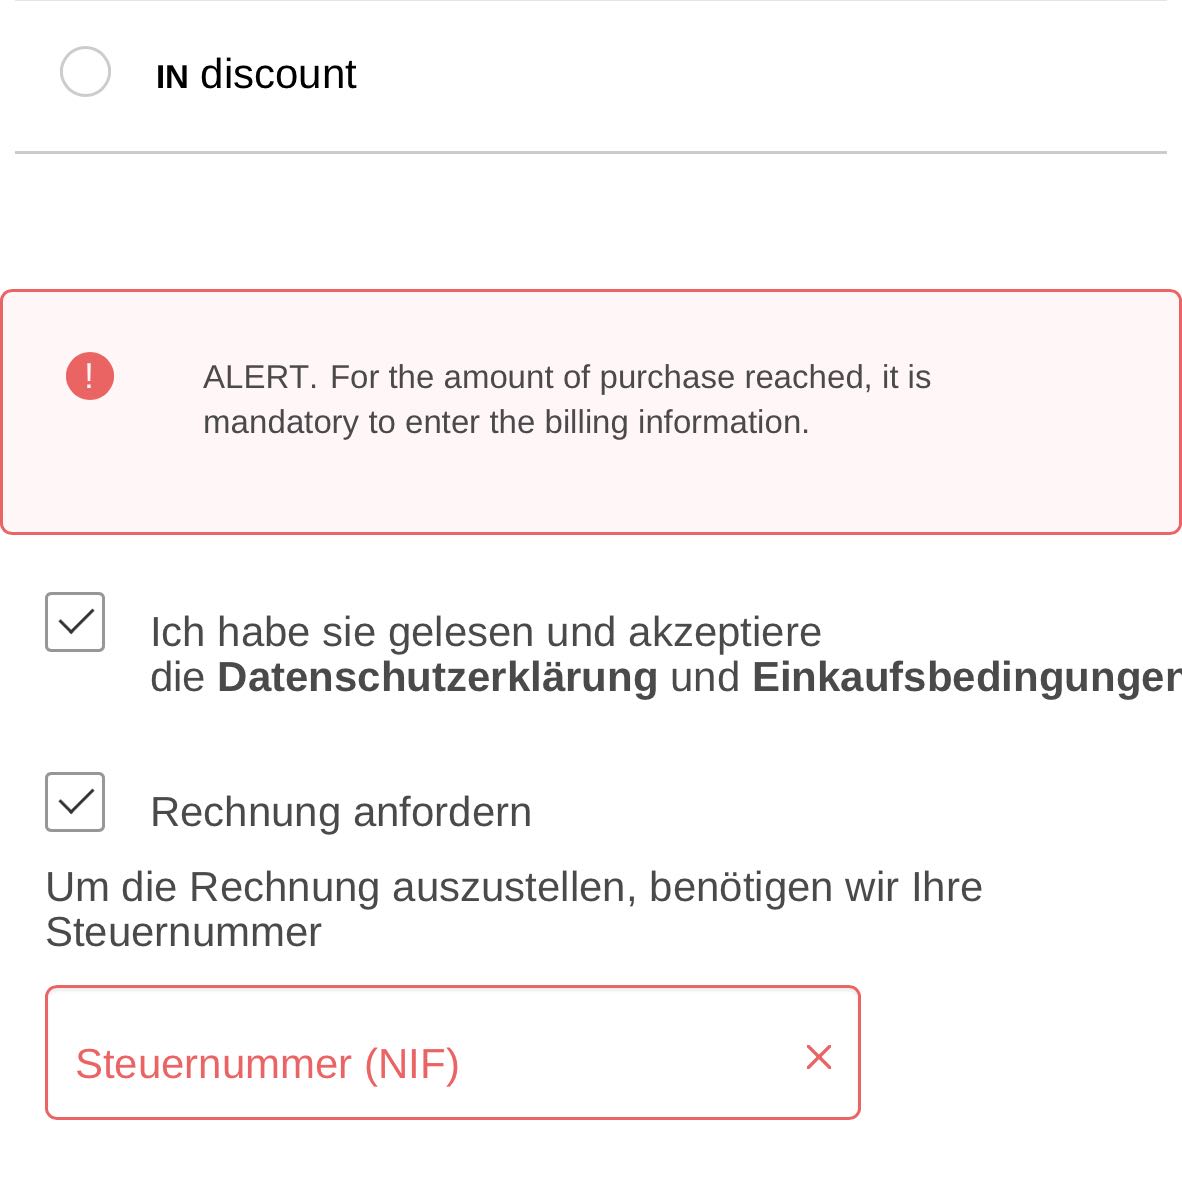Click the word 'discount'
This screenshot has width=1182, height=1182.
tap(278, 74)
